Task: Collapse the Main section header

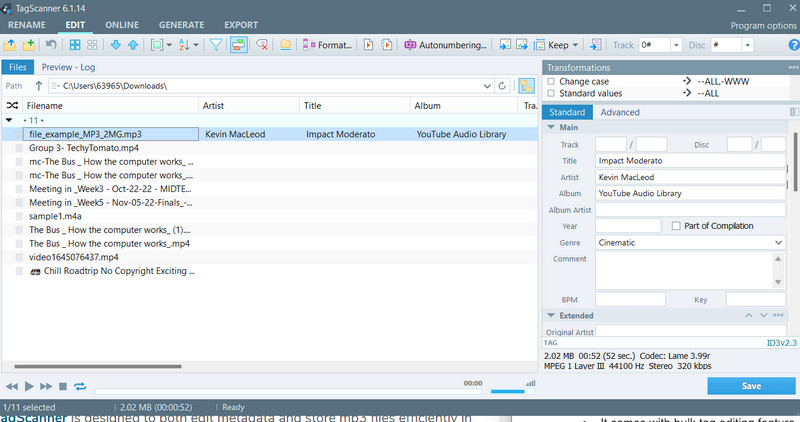Action: (550, 127)
